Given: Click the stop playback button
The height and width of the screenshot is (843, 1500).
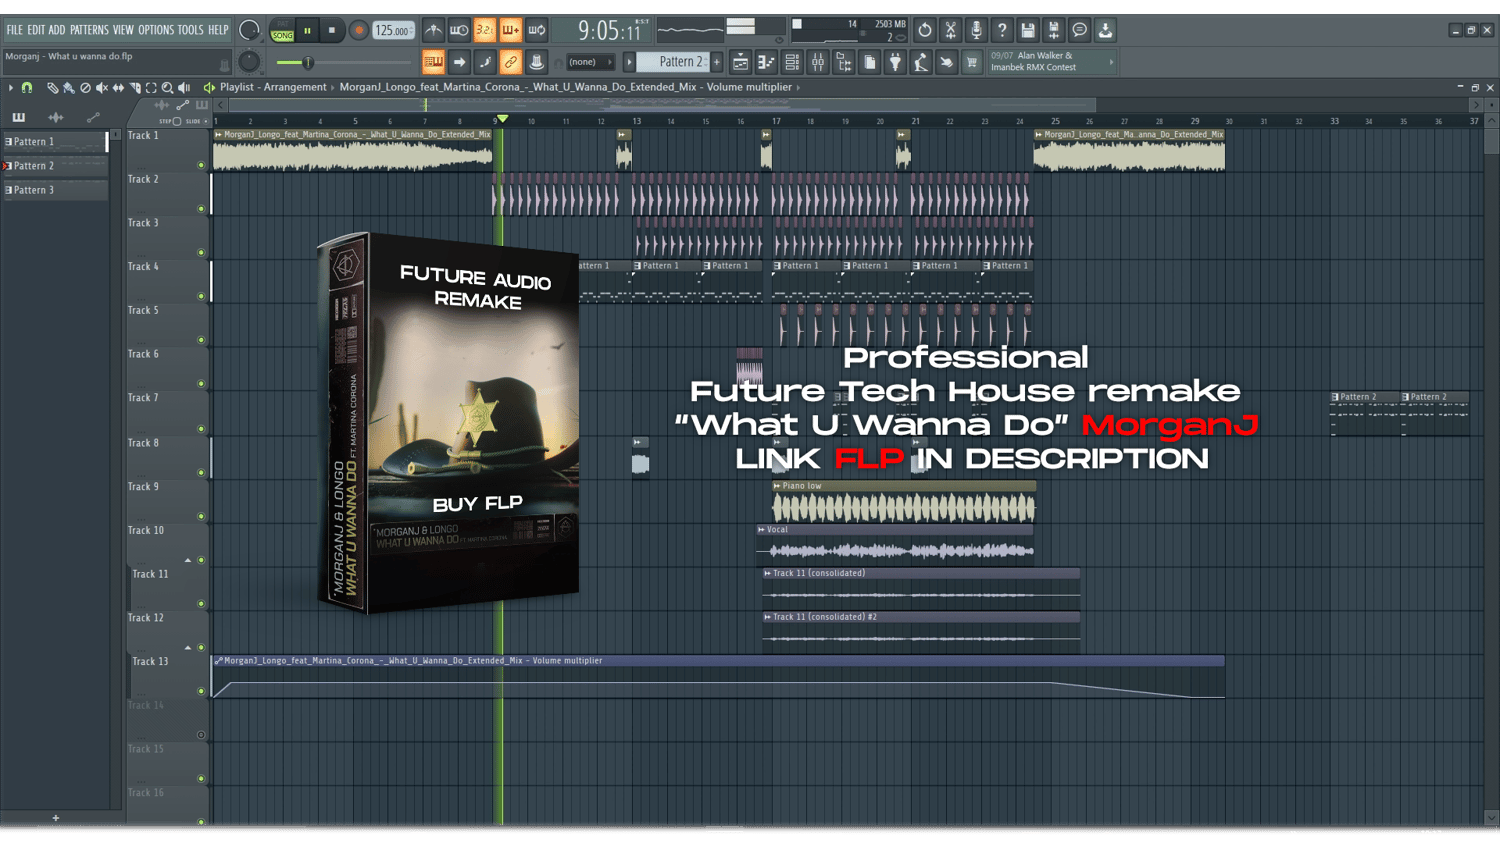Looking at the screenshot, I should 332,30.
